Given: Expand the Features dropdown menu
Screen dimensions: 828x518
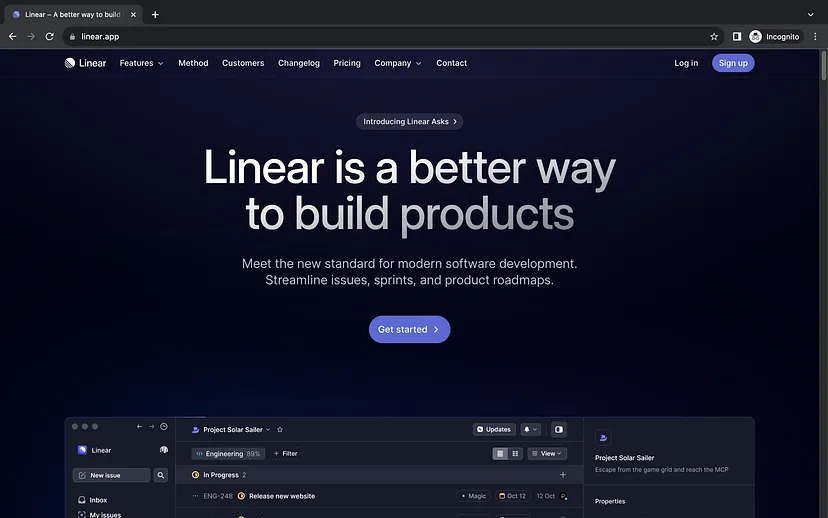Looking at the screenshot, I should pyautogui.click(x=141, y=63).
